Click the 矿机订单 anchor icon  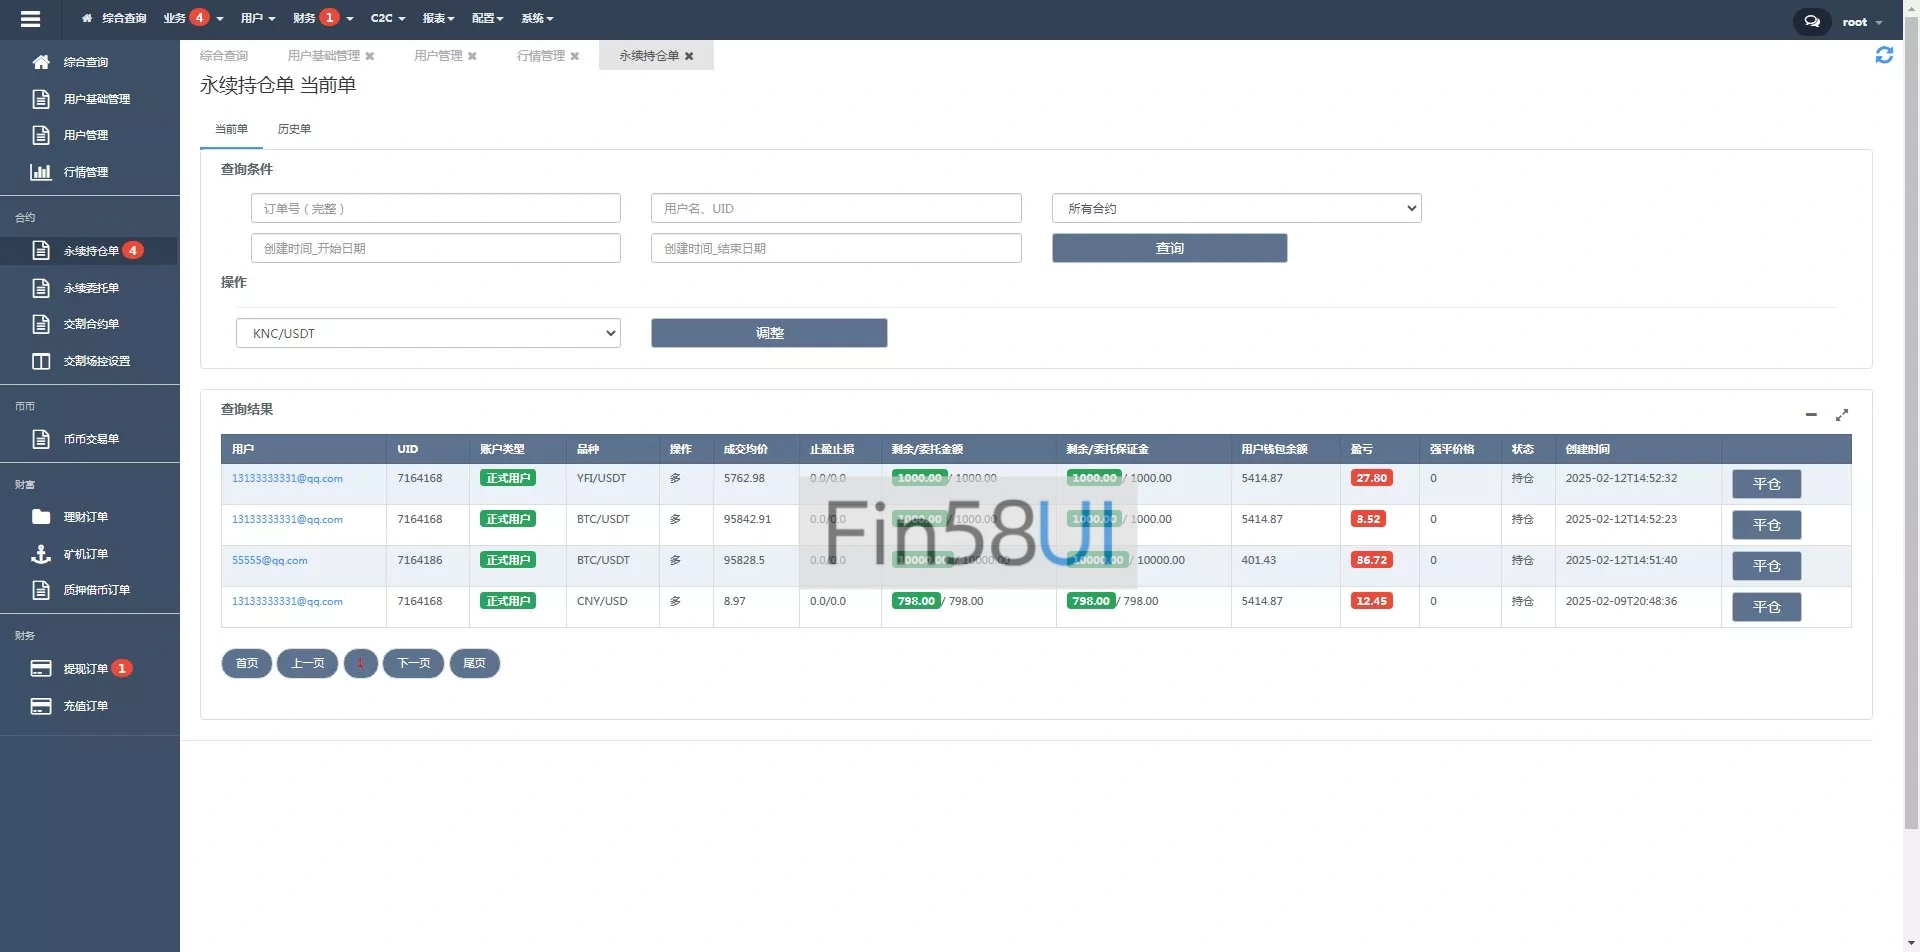tap(41, 554)
